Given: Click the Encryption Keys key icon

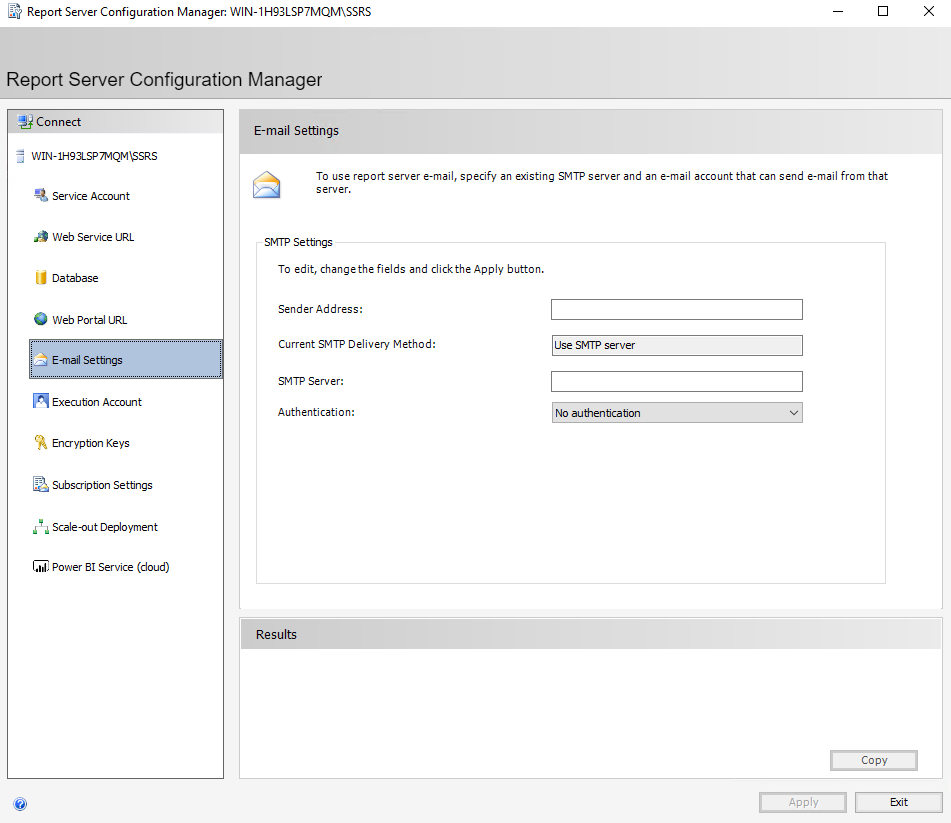Looking at the screenshot, I should pos(43,443).
